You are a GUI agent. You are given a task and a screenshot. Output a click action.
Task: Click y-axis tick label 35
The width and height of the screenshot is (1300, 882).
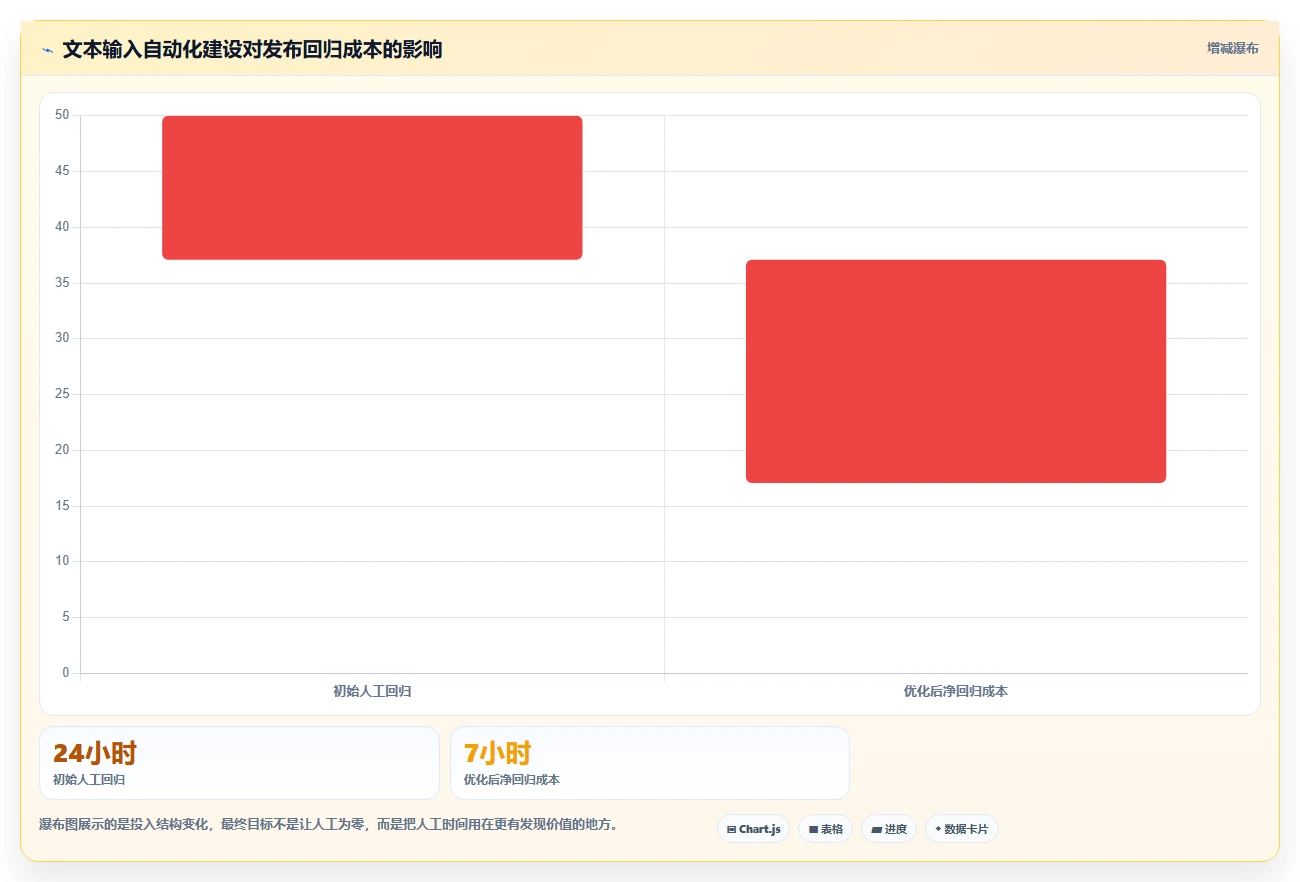pos(62,282)
